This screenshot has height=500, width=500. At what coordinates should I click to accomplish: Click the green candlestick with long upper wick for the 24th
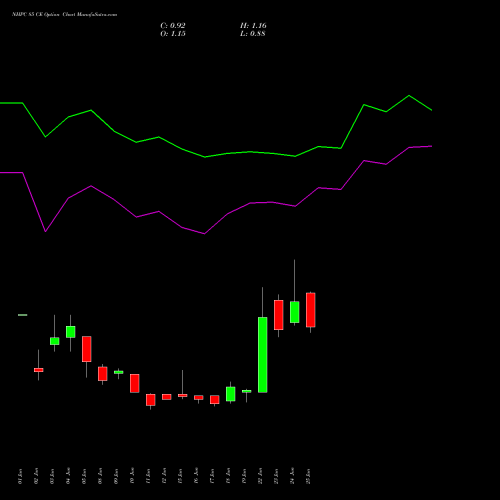coord(295,312)
